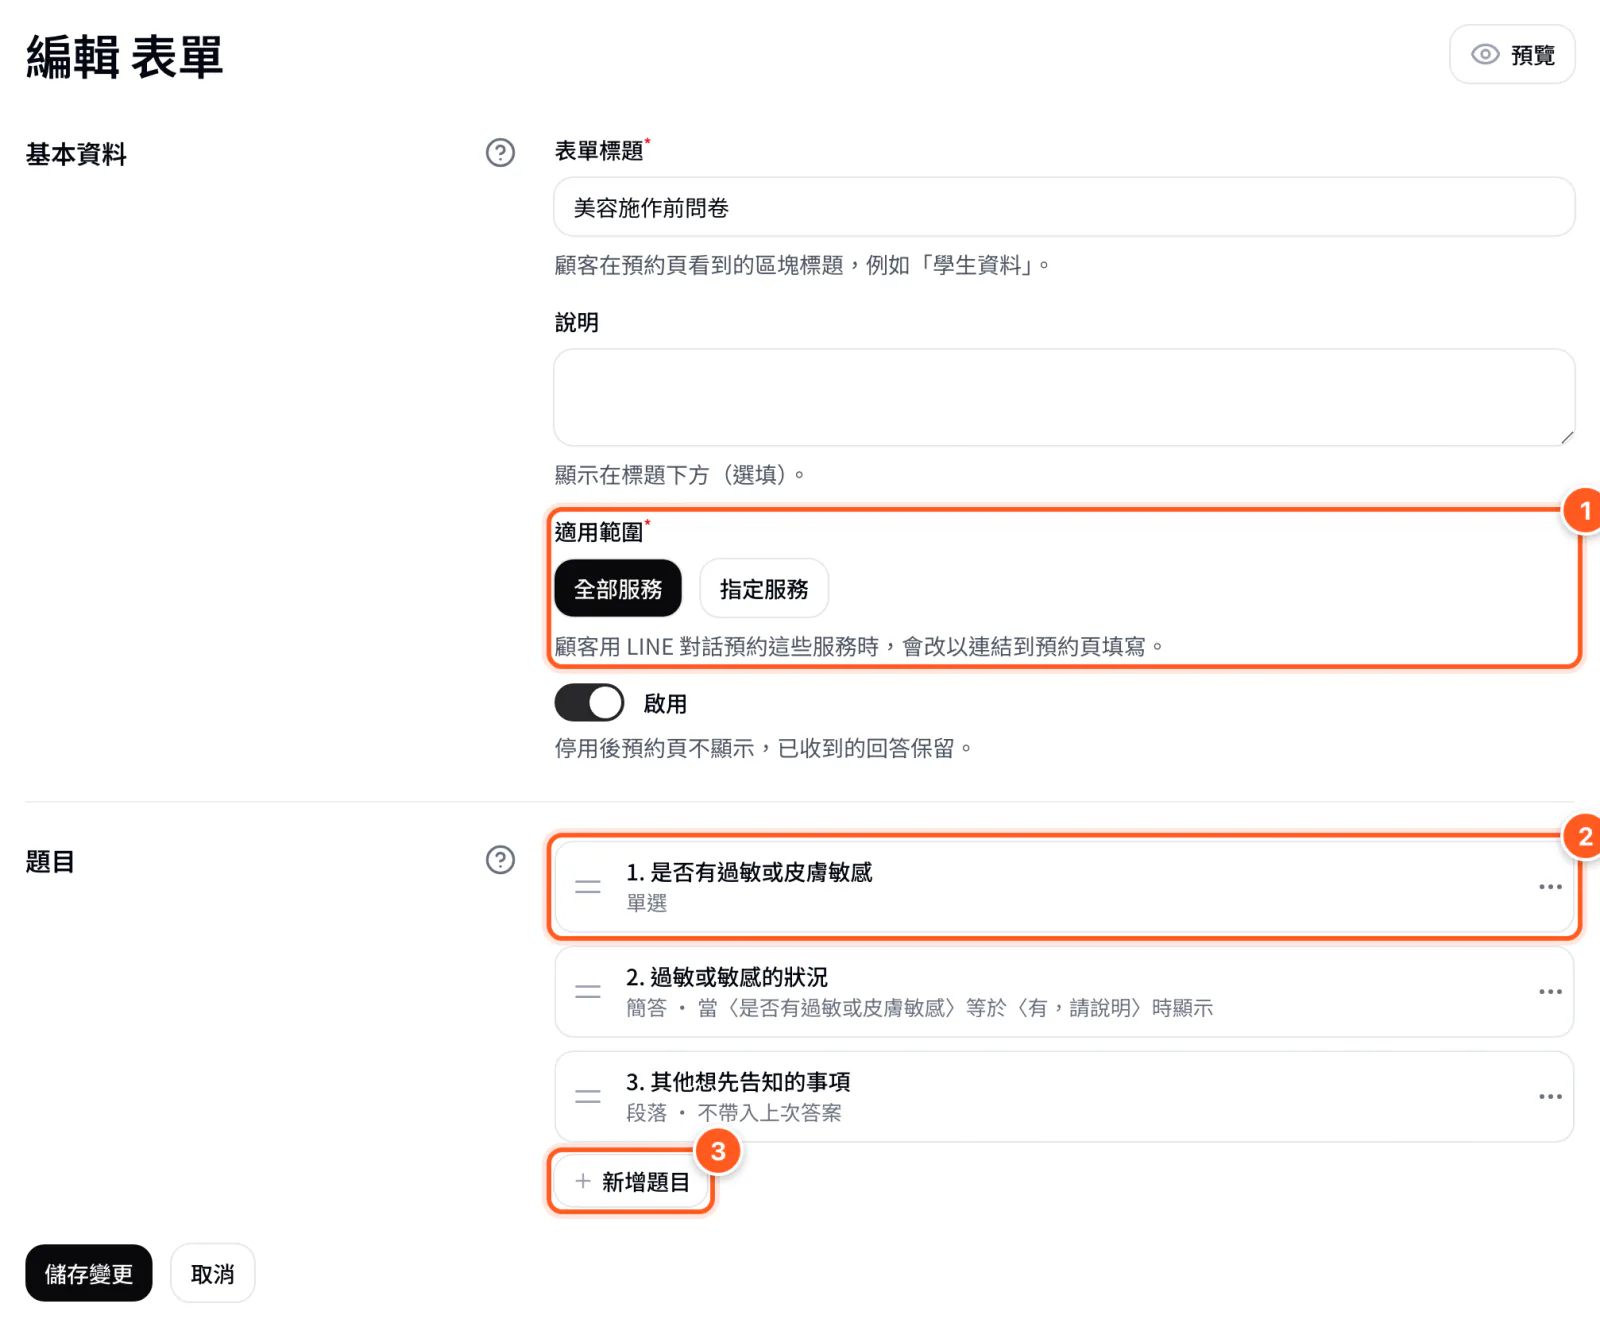Open question row 其他想先告知的事項
The width and height of the screenshot is (1600, 1327).
coord(1064,1097)
